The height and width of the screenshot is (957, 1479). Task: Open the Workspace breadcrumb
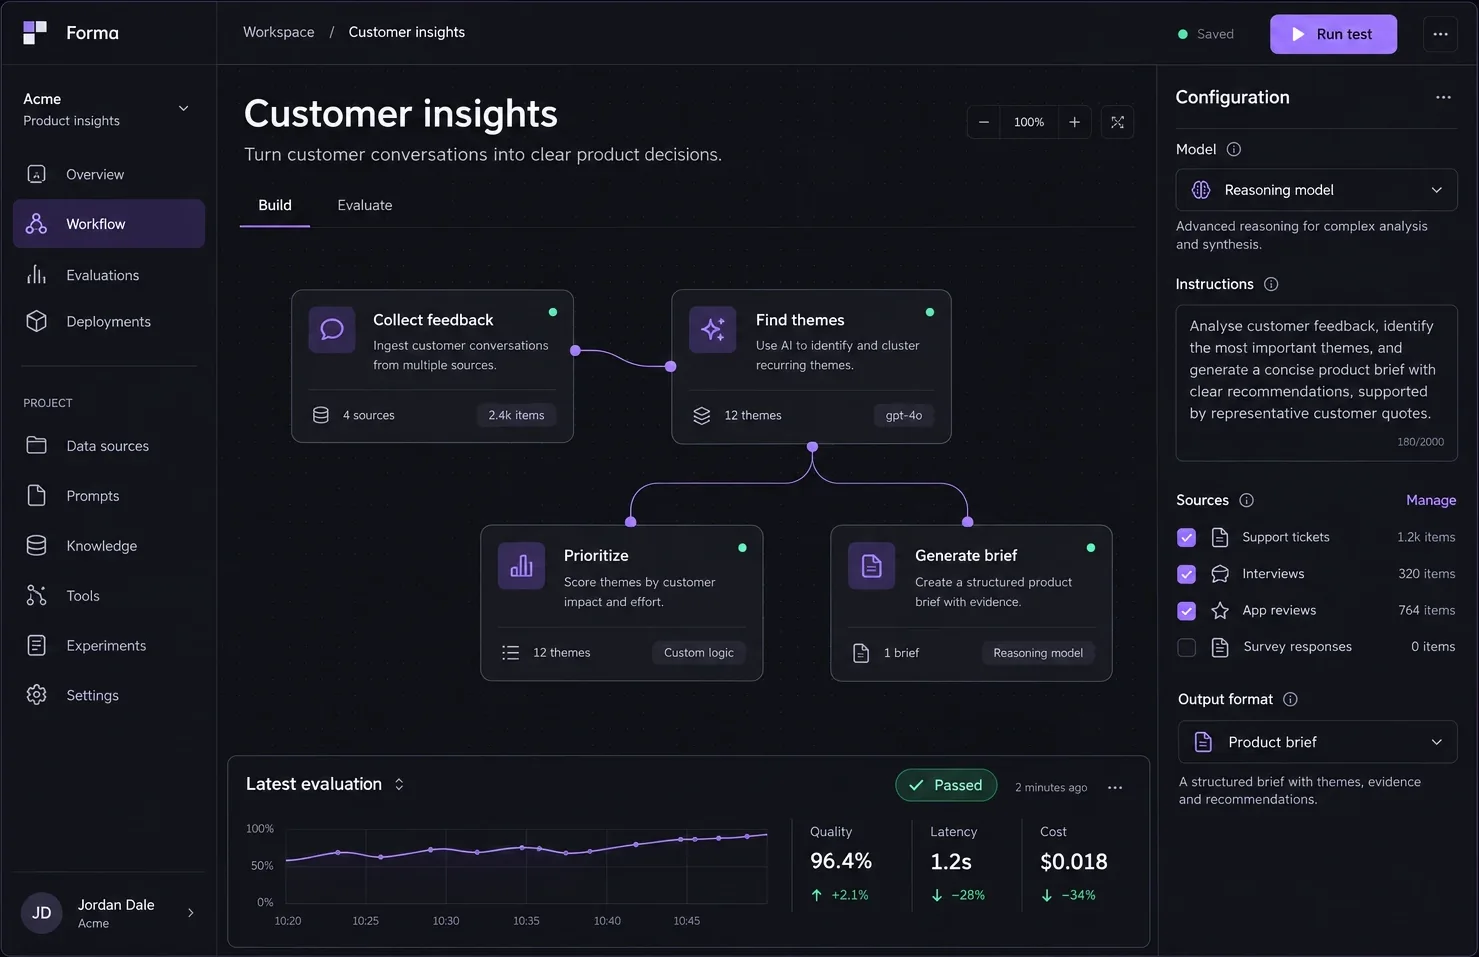point(279,32)
